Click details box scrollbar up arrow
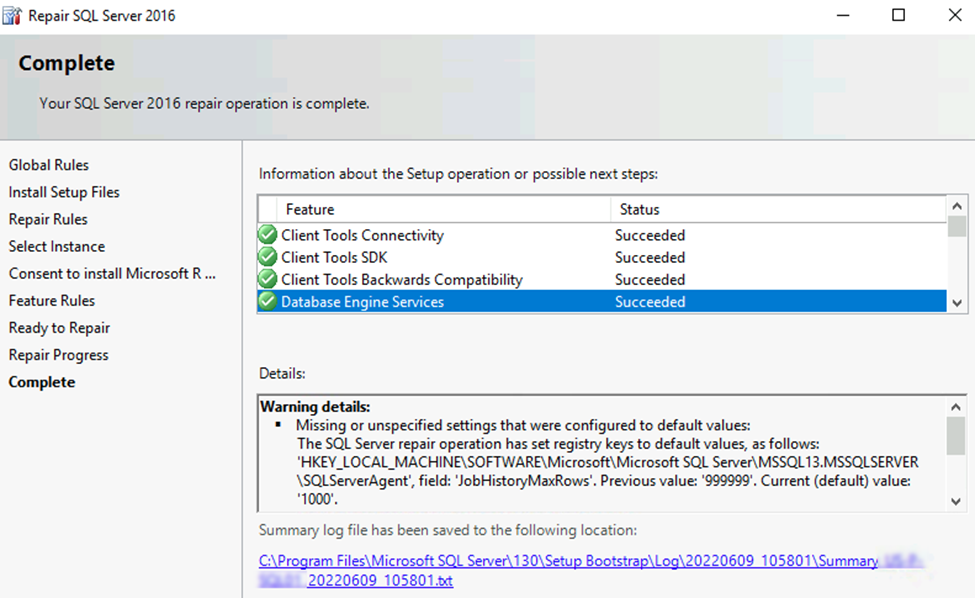 coord(956,407)
